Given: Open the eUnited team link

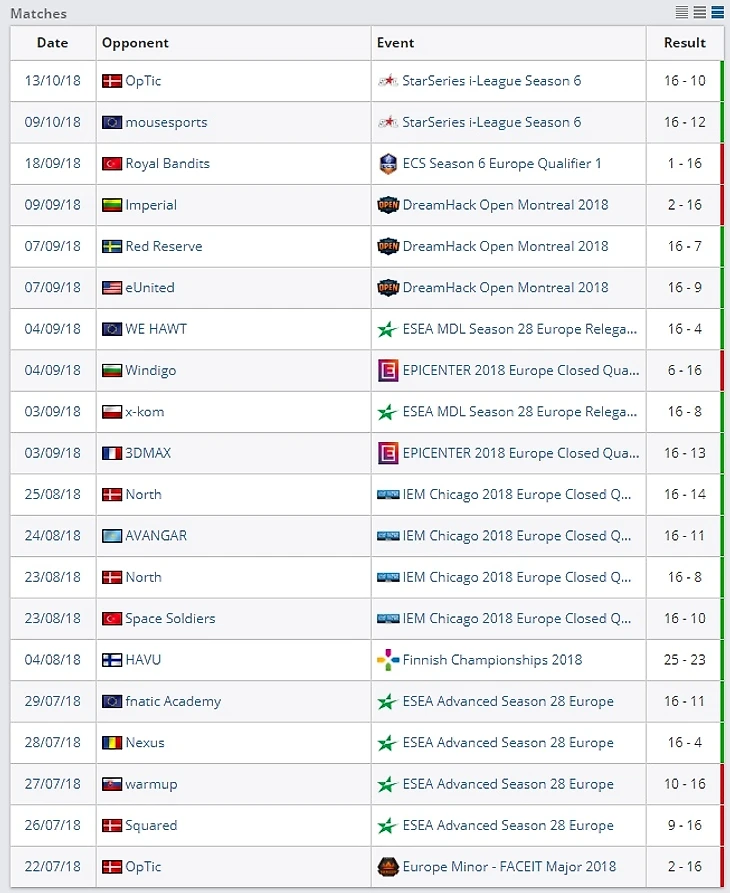Looking at the screenshot, I should 150,288.
